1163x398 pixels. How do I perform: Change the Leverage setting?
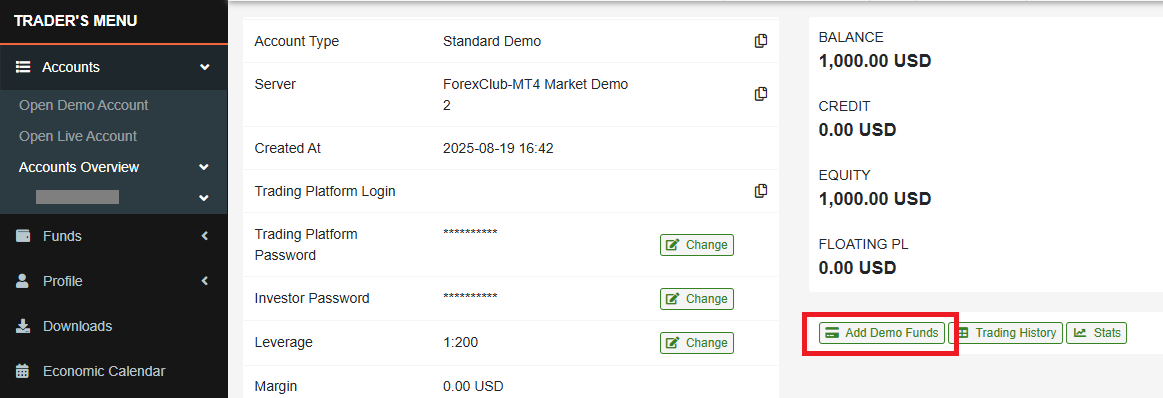pos(696,342)
